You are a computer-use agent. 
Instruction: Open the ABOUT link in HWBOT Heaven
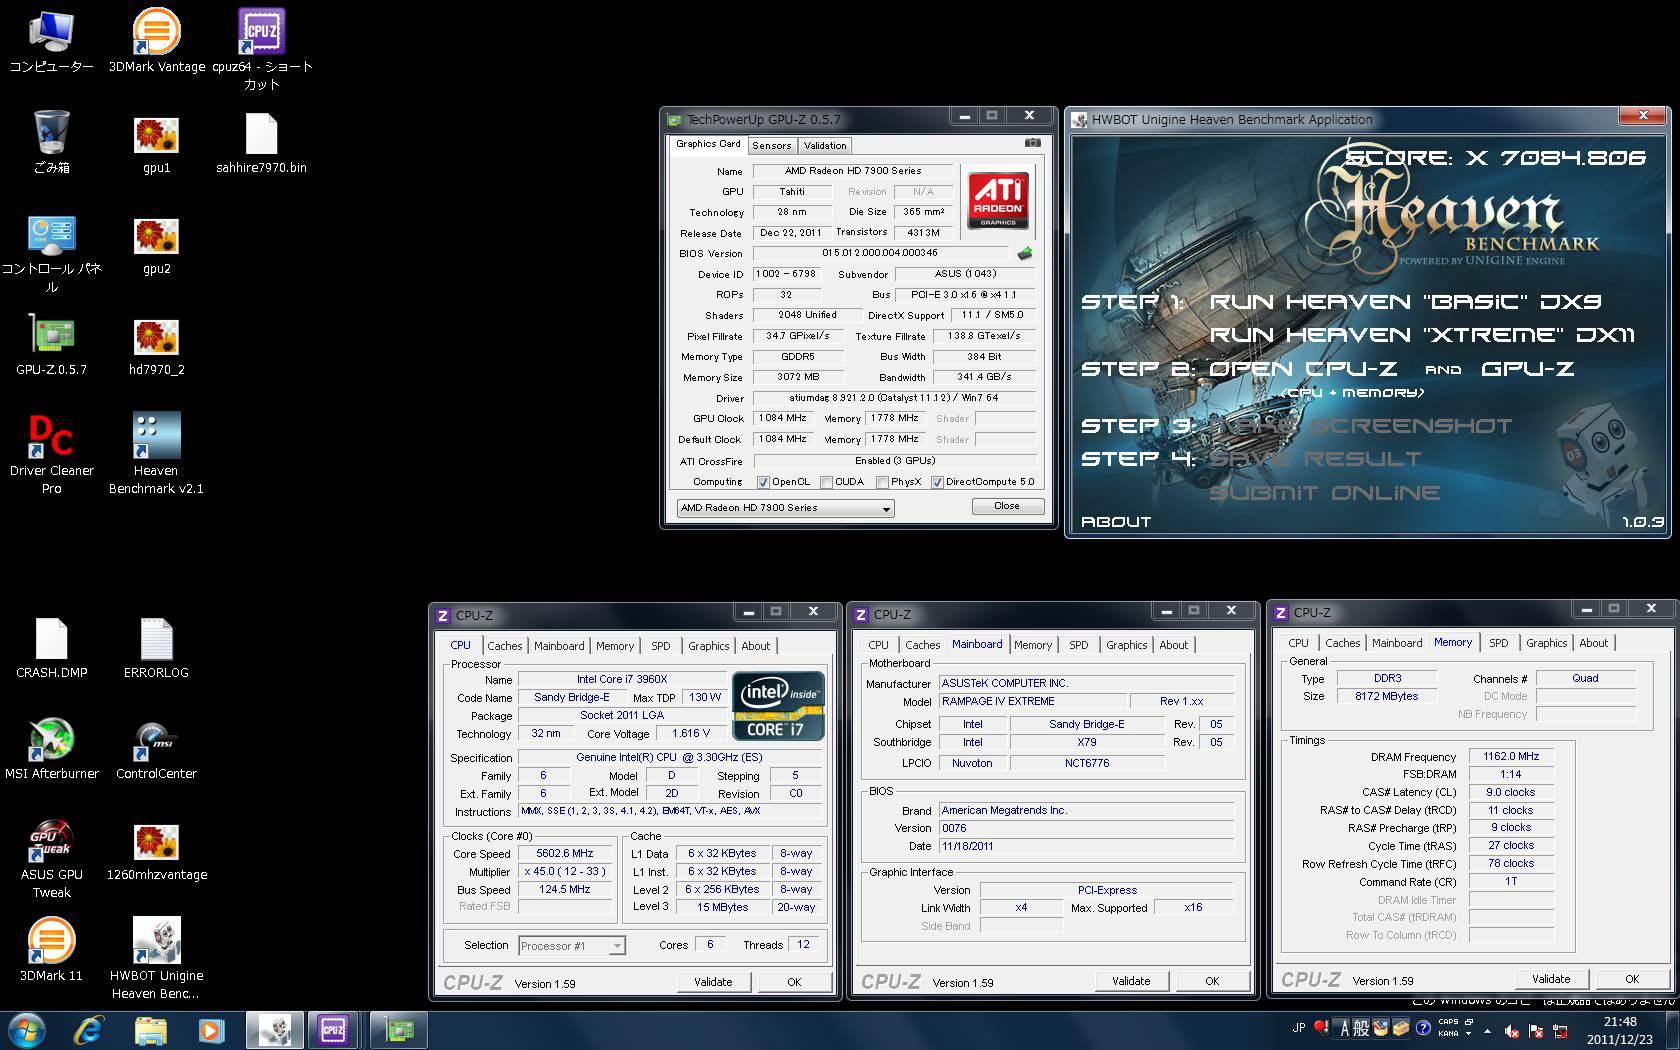click(x=1116, y=522)
